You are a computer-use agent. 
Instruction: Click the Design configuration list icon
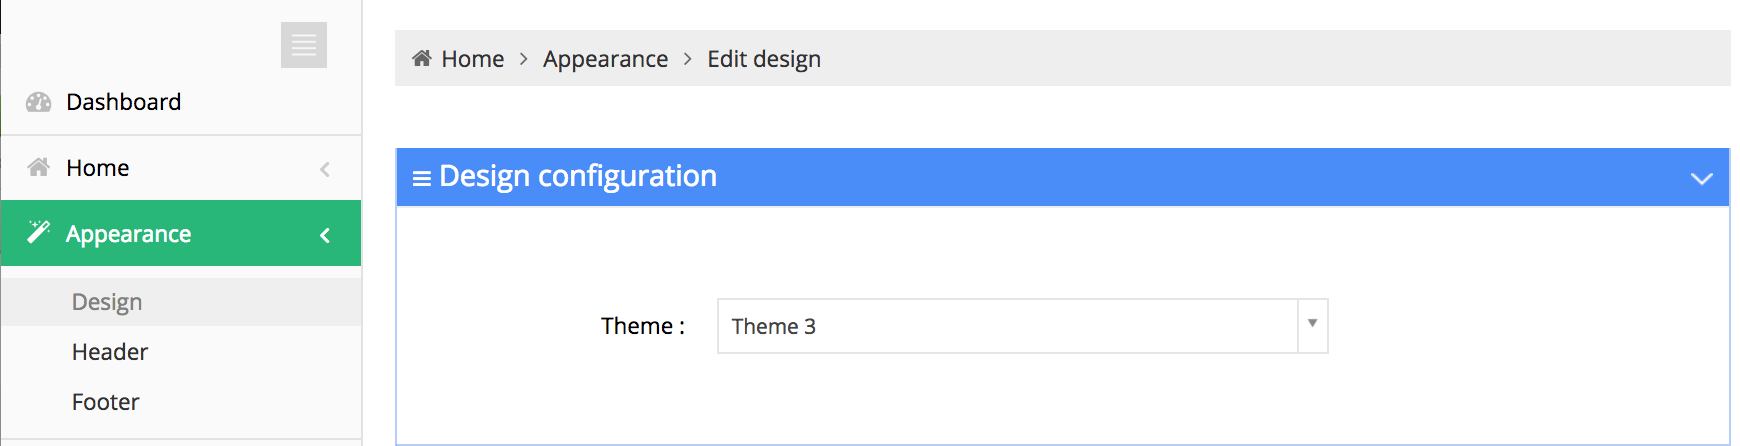tap(422, 178)
